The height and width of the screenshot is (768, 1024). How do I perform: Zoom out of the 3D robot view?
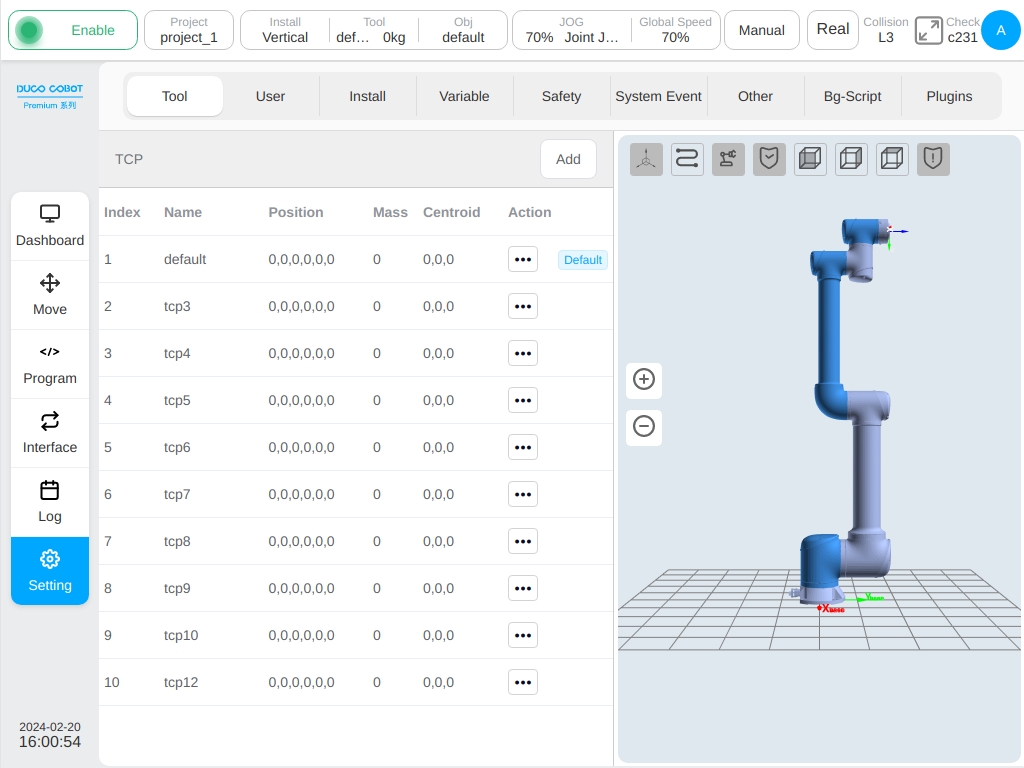tap(644, 426)
